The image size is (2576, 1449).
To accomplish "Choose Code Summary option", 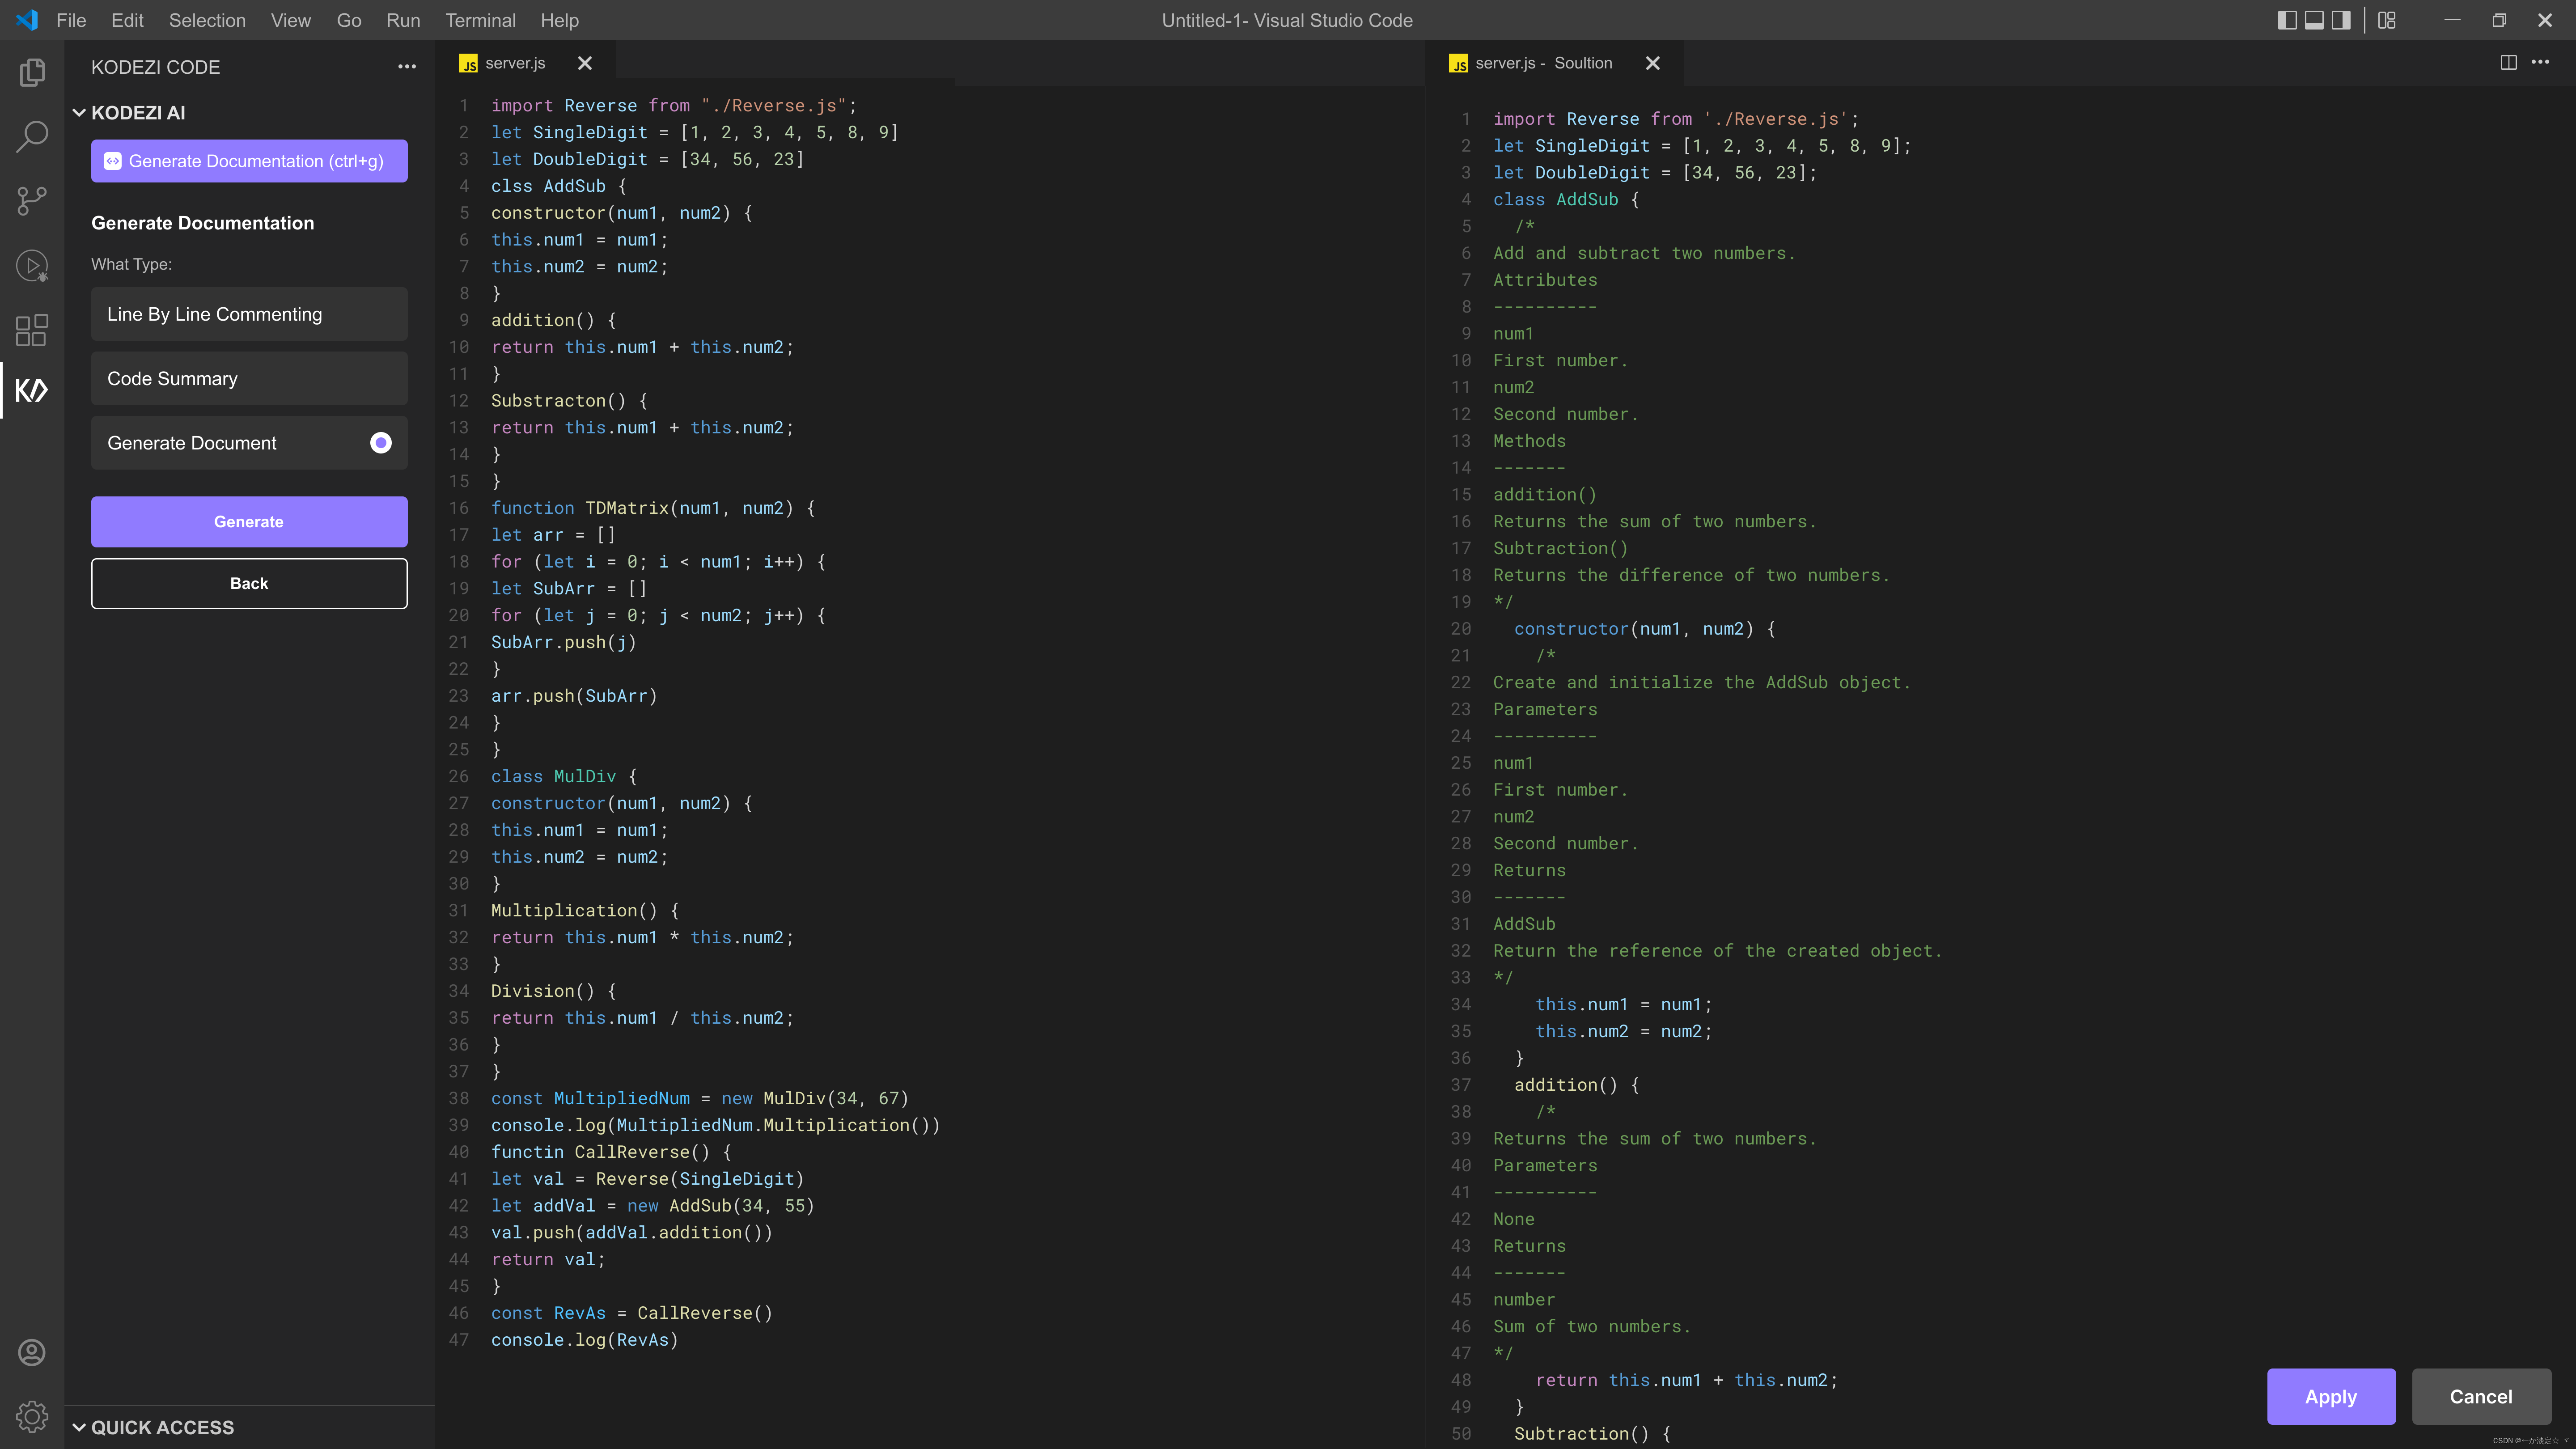I will 249,379.
